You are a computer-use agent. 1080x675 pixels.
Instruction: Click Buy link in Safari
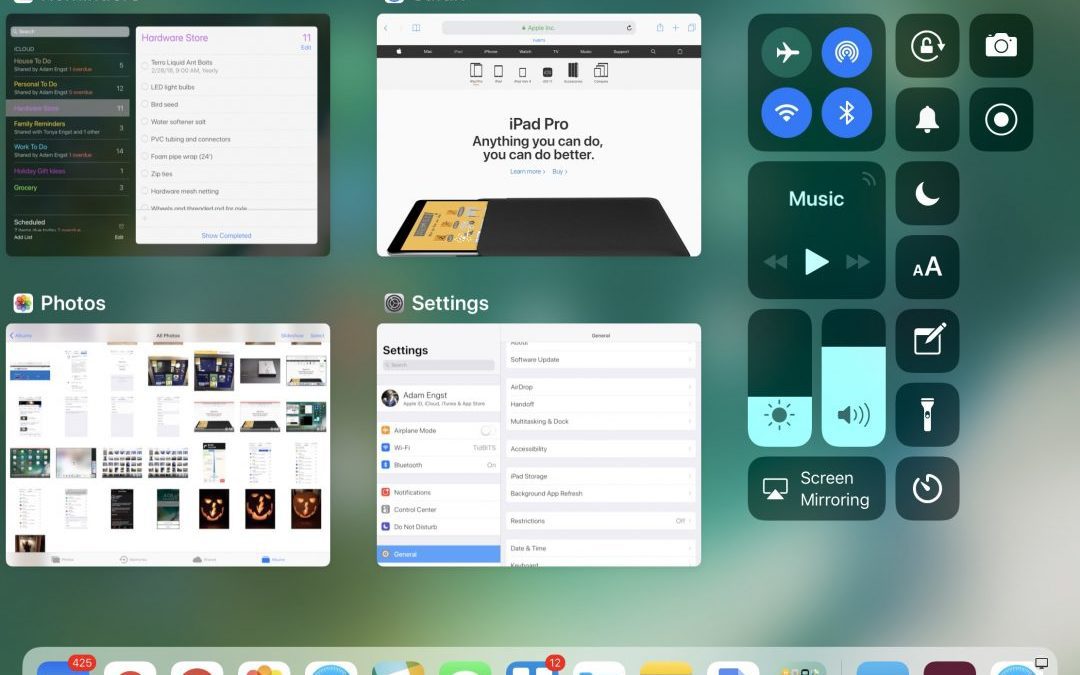[559, 172]
